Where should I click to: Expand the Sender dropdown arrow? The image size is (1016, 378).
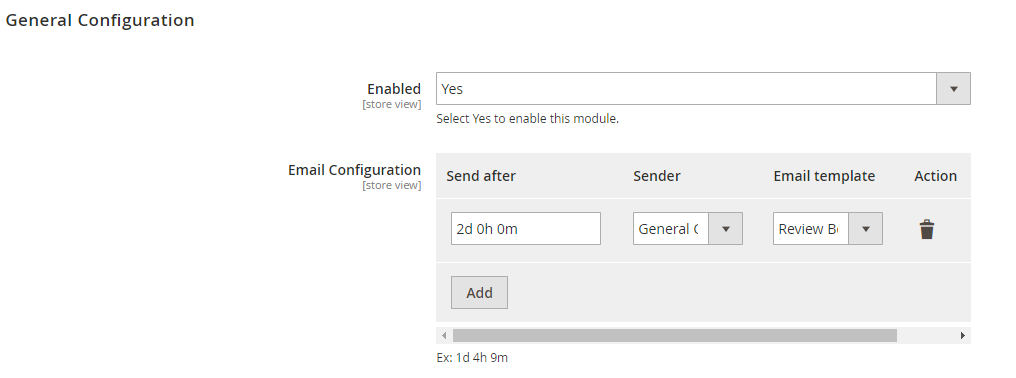(726, 229)
